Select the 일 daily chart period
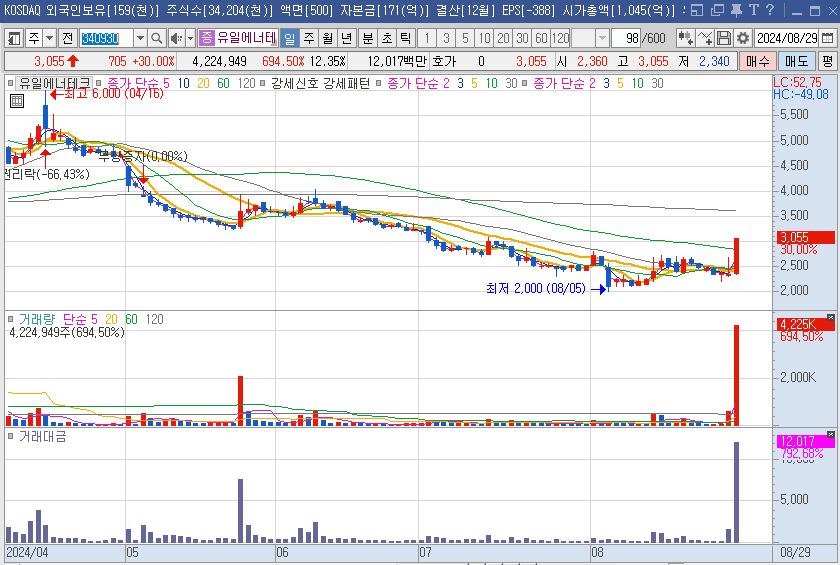840x565 pixels. [x=289, y=38]
